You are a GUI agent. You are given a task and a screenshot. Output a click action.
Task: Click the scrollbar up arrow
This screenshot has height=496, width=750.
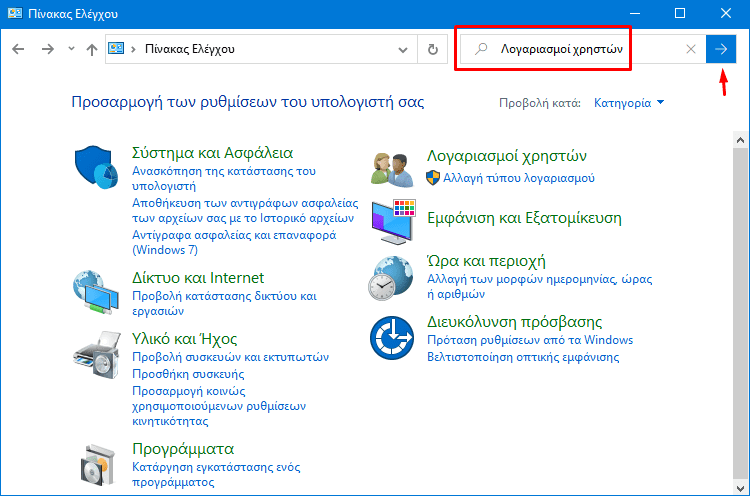click(740, 140)
